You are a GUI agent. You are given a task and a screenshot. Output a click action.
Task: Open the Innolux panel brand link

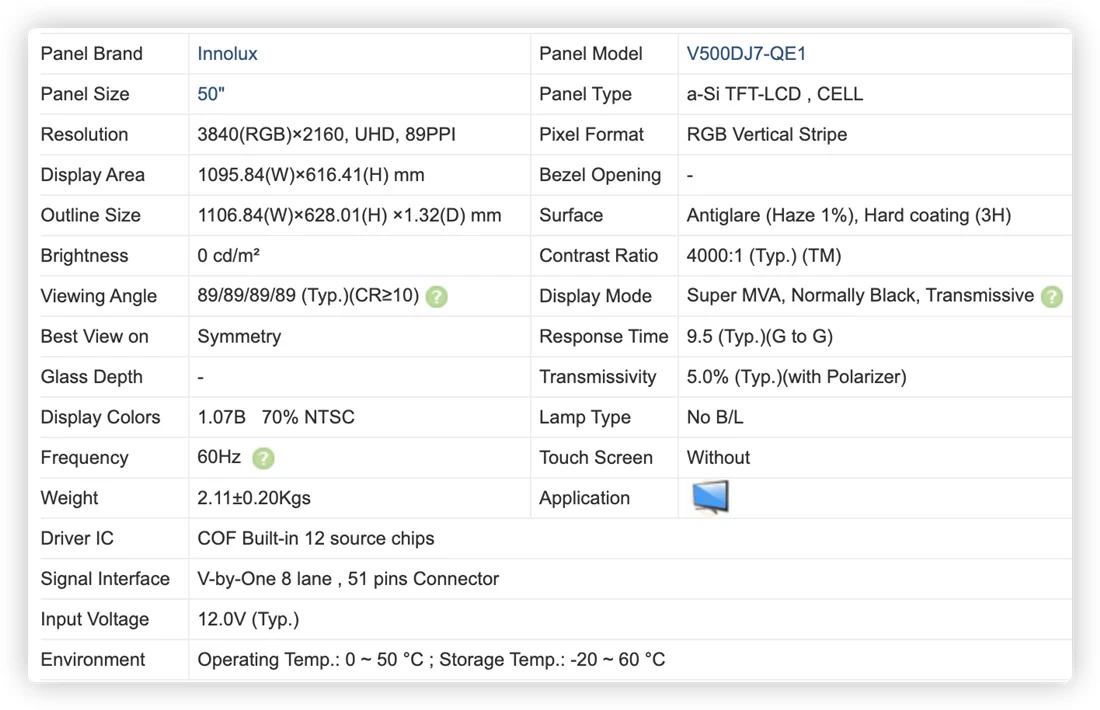(227, 53)
